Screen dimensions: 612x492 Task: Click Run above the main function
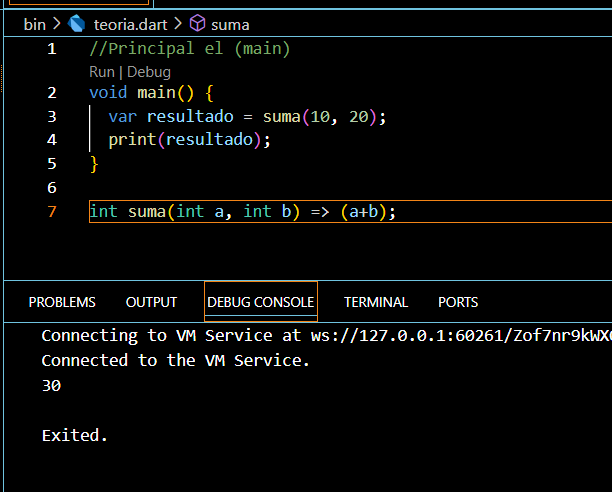point(101,72)
